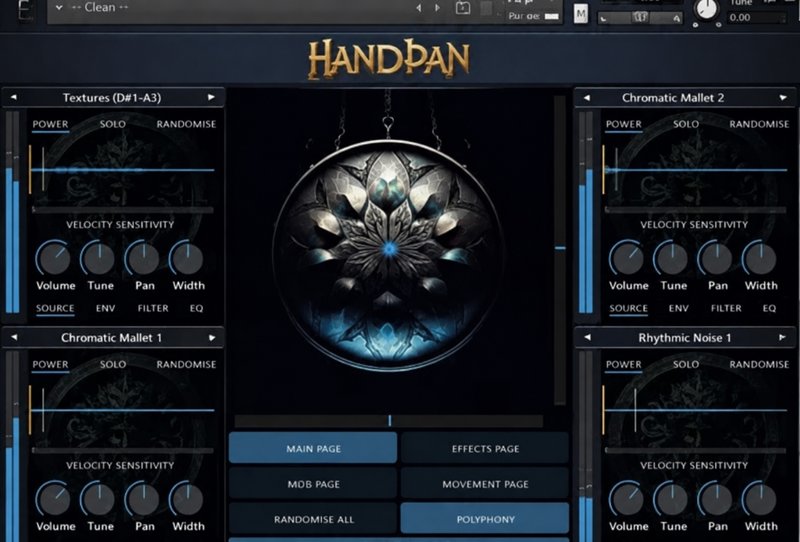Select previous preset arrow in Kontakt header
800x542 pixels.
[x=419, y=8]
